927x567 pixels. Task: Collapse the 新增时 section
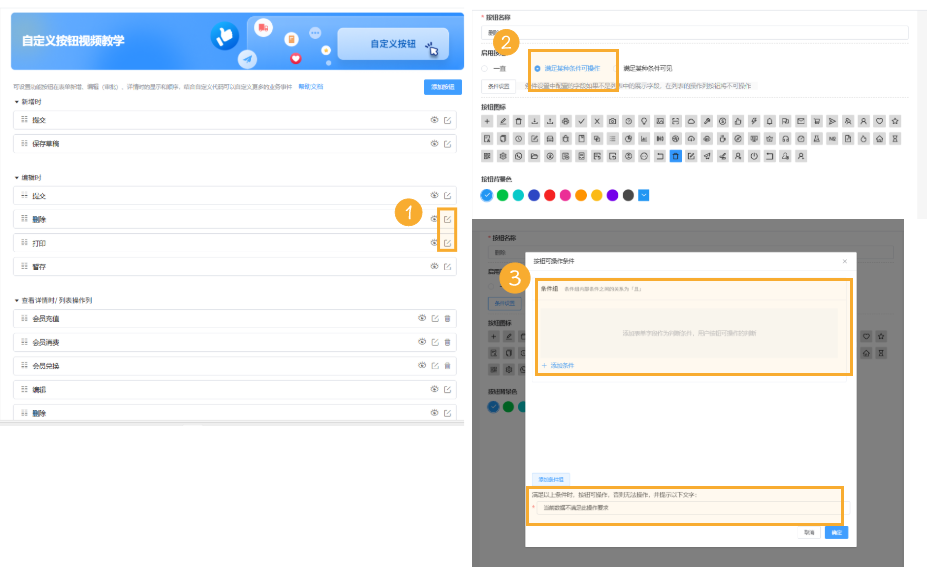click(x=17, y=102)
